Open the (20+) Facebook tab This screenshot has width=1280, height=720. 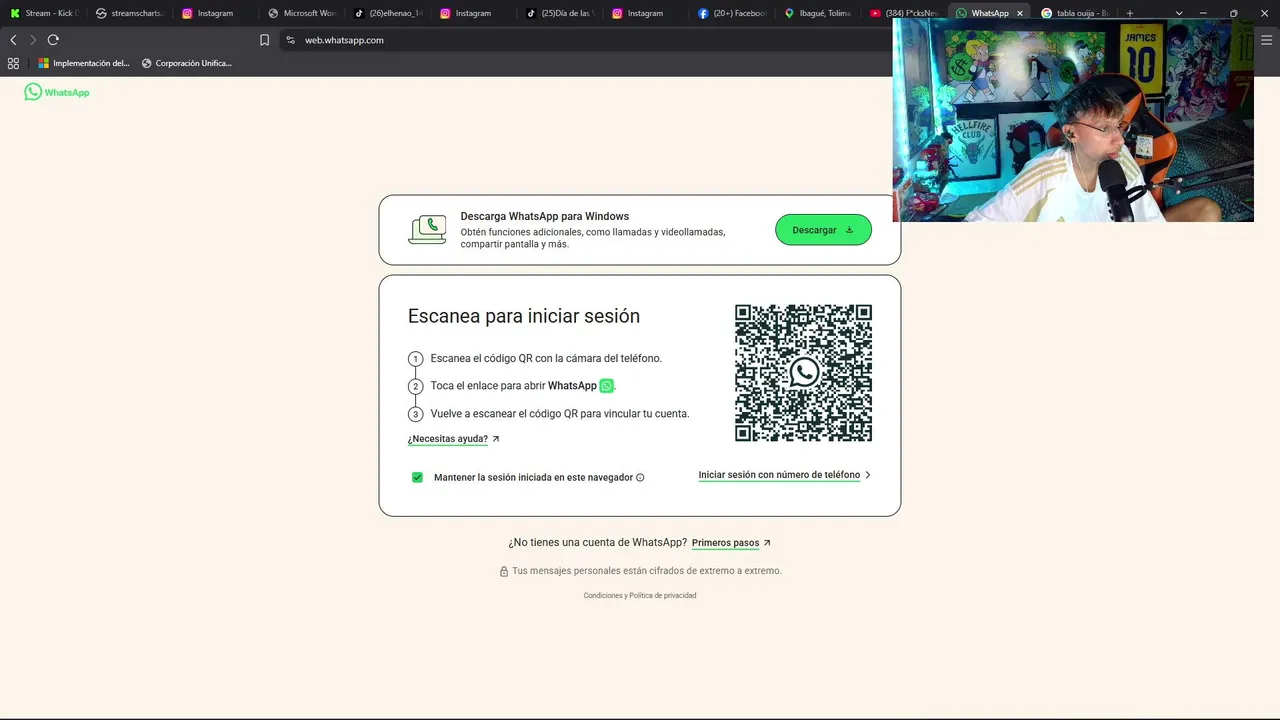coord(732,13)
